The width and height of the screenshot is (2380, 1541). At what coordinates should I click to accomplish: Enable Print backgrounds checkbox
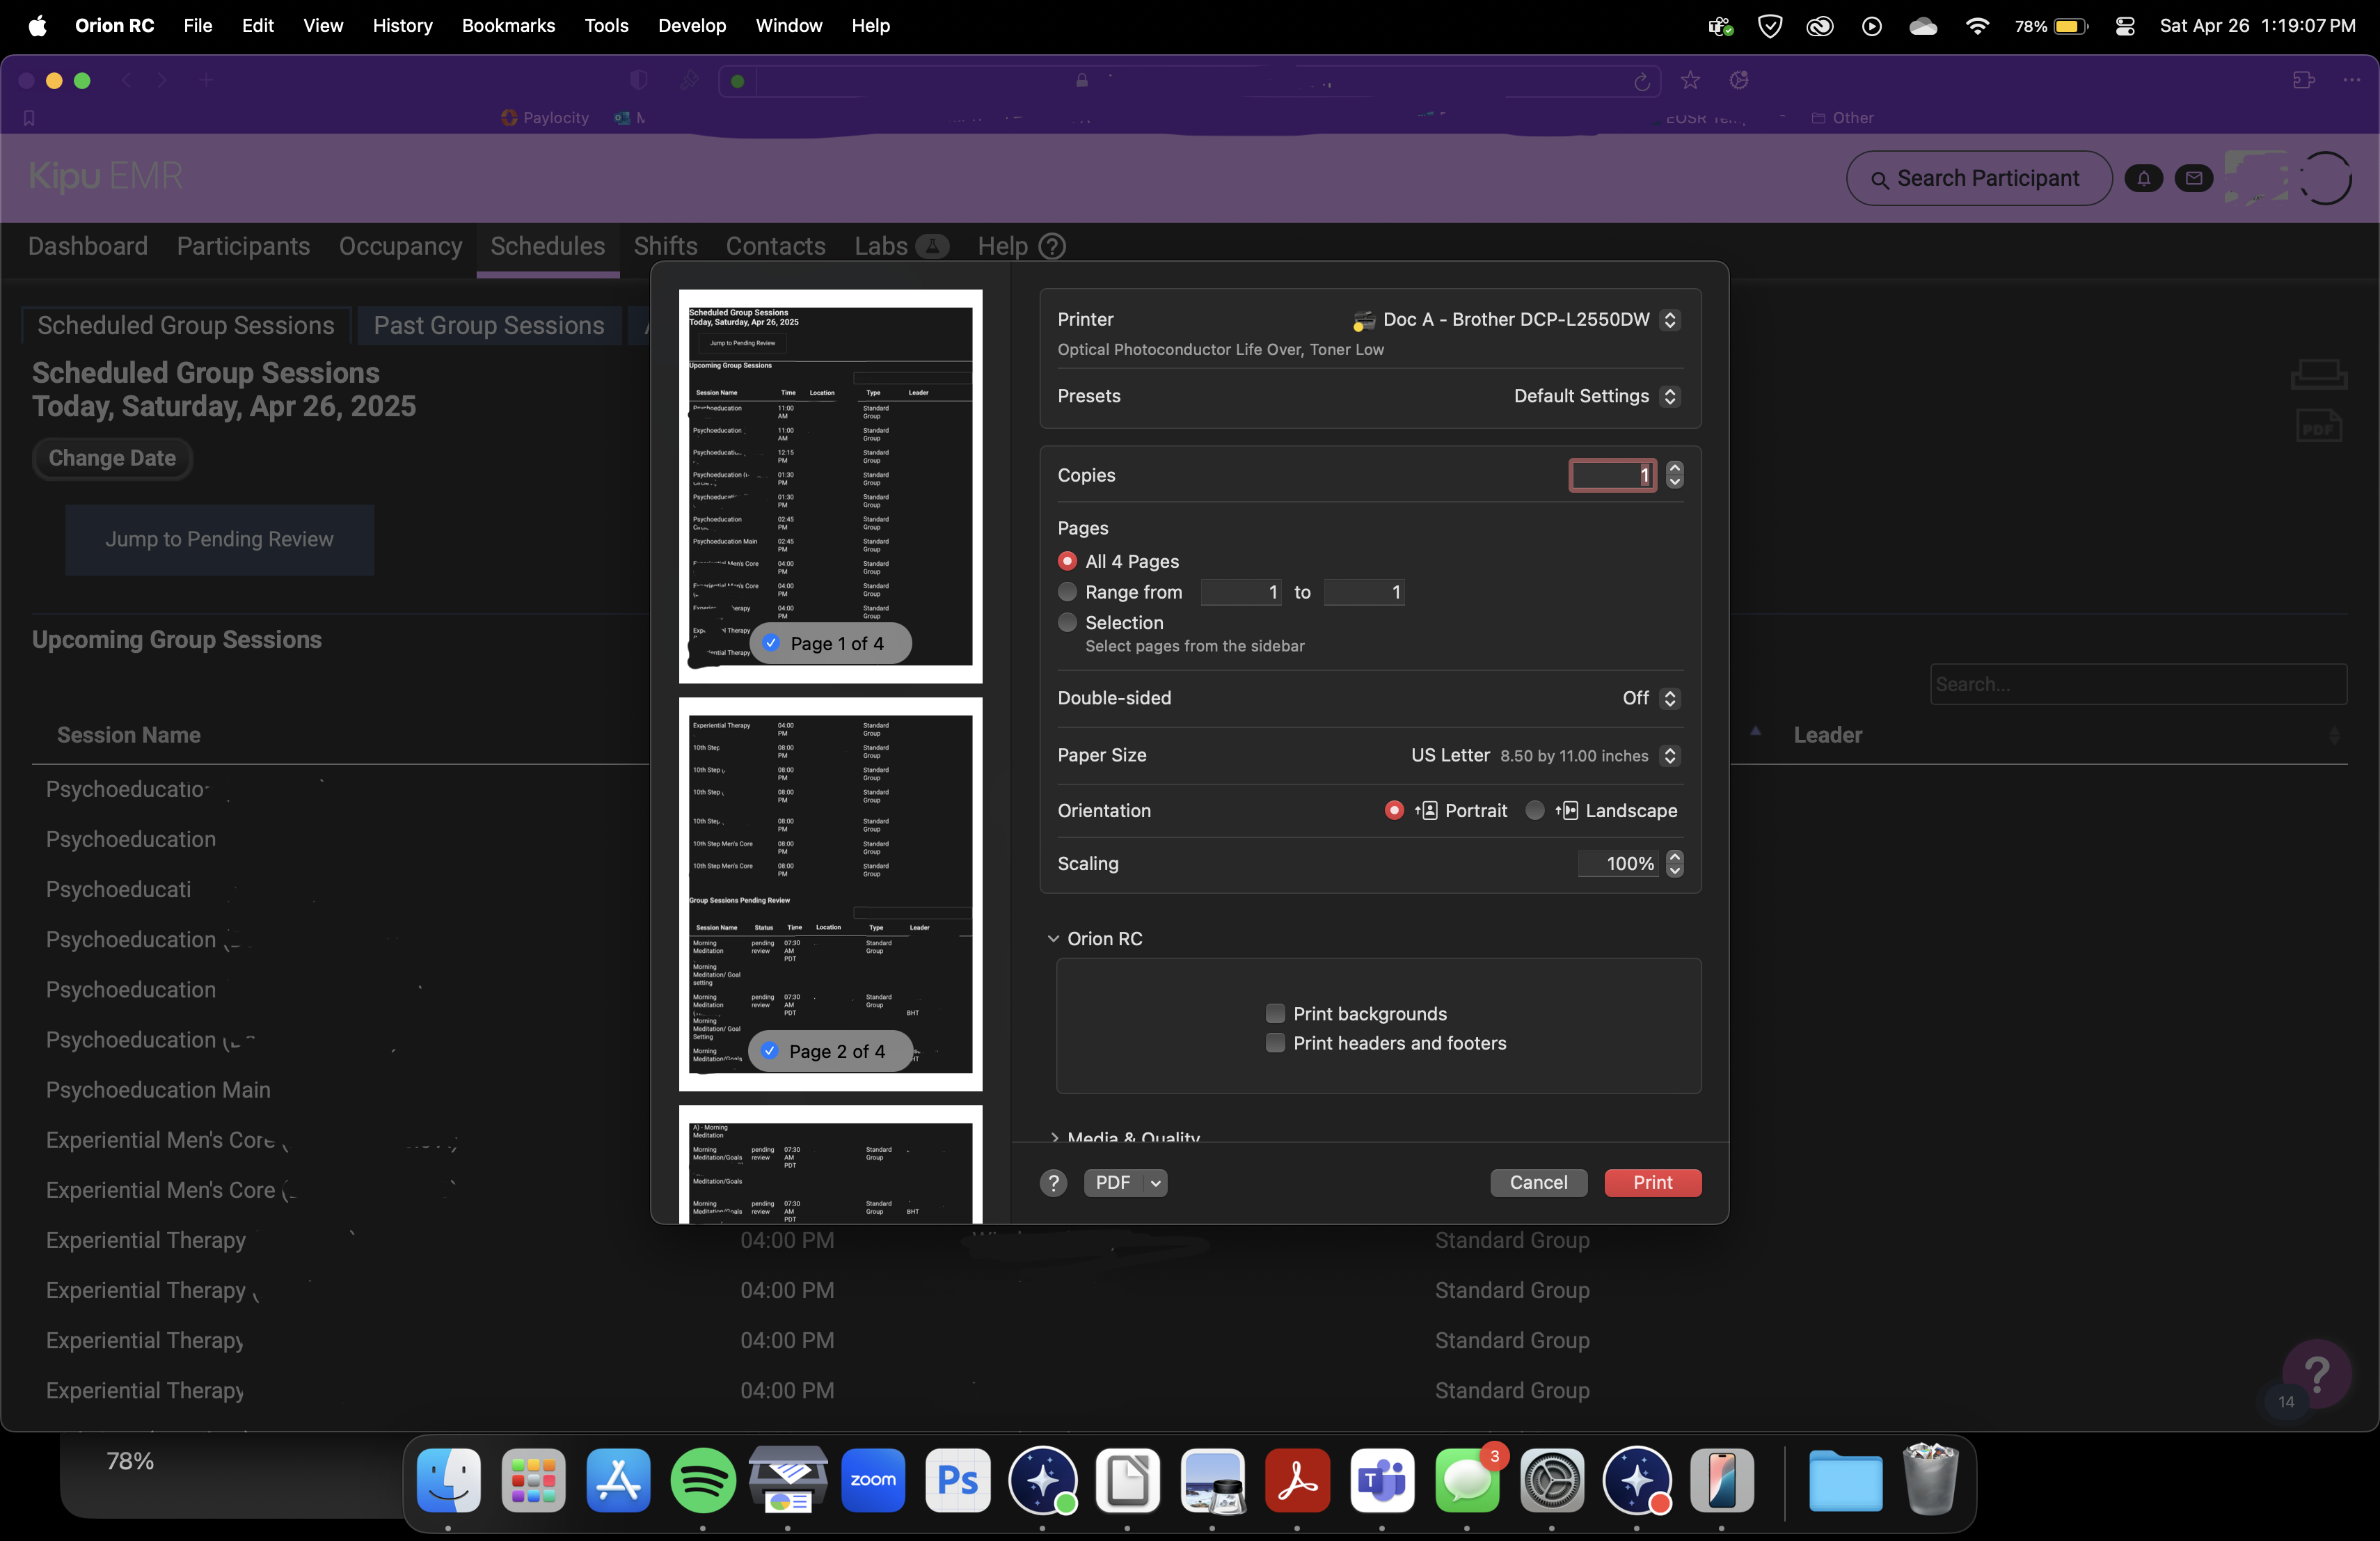point(1275,1014)
